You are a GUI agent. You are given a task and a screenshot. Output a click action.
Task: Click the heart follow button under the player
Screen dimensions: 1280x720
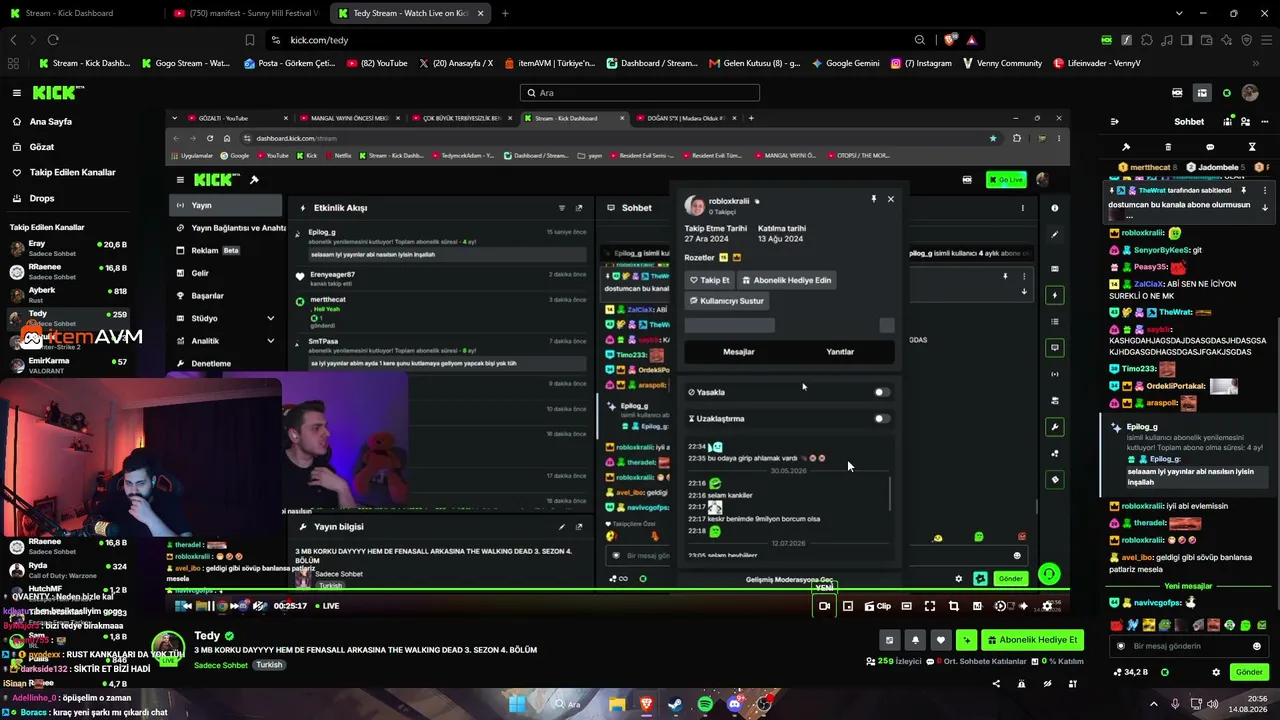(940, 640)
